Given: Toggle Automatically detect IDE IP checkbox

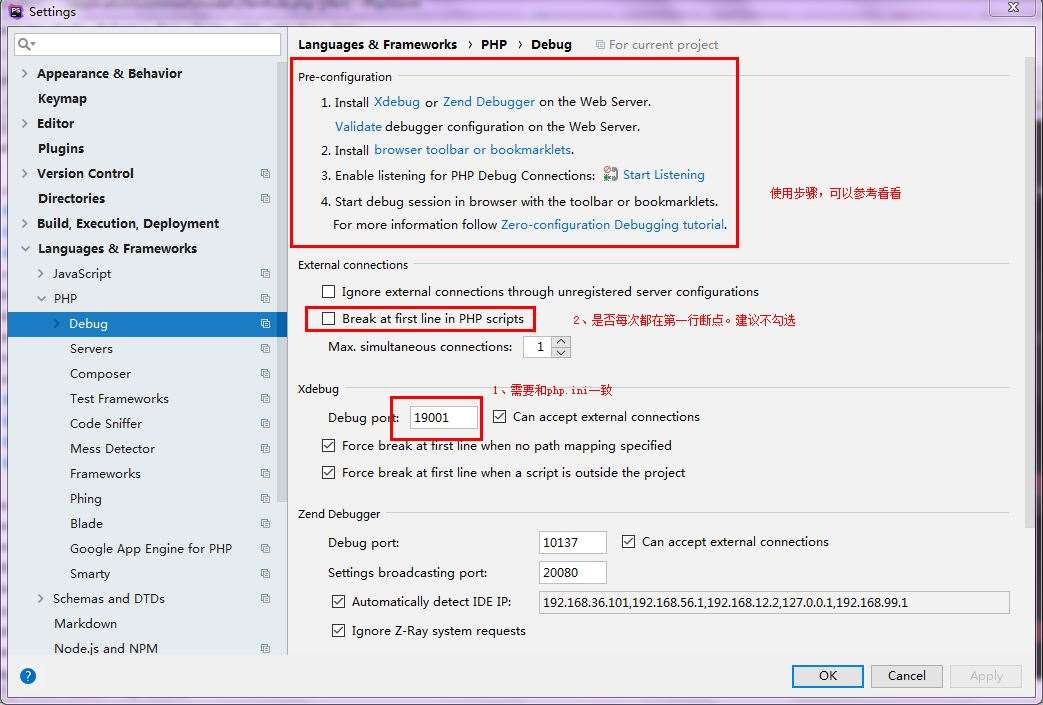Looking at the screenshot, I should [x=338, y=602].
